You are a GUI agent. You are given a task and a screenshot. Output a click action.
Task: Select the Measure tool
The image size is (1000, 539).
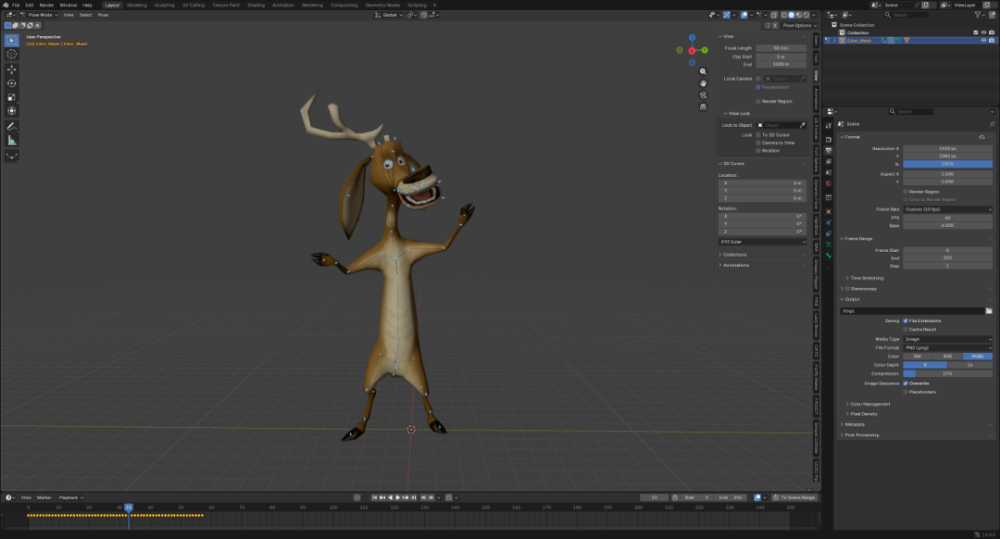point(11,140)
